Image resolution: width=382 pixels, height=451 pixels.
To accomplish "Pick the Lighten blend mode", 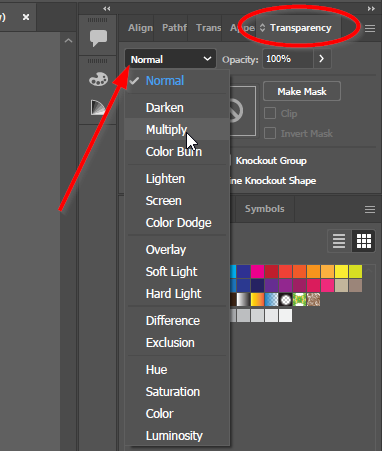I will (x=177, y=179).
